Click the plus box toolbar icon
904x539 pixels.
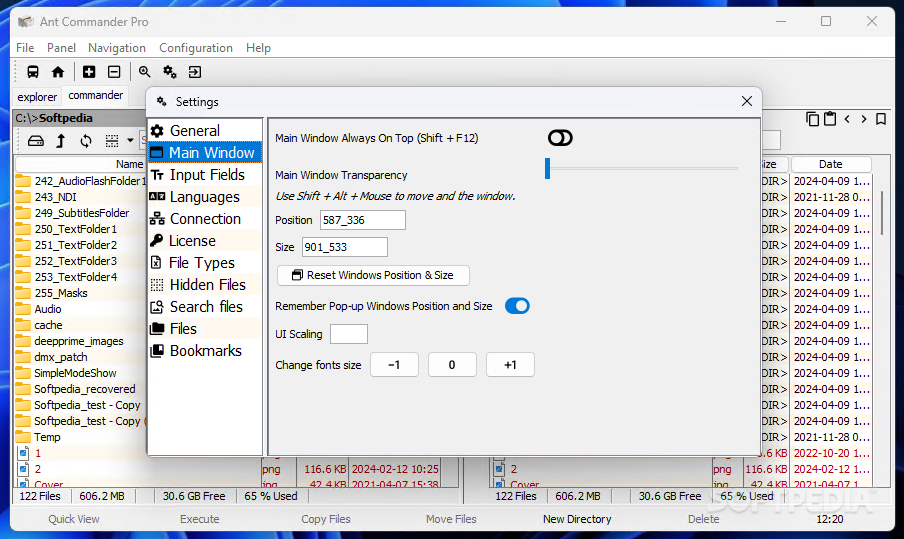tap(89, 72)
